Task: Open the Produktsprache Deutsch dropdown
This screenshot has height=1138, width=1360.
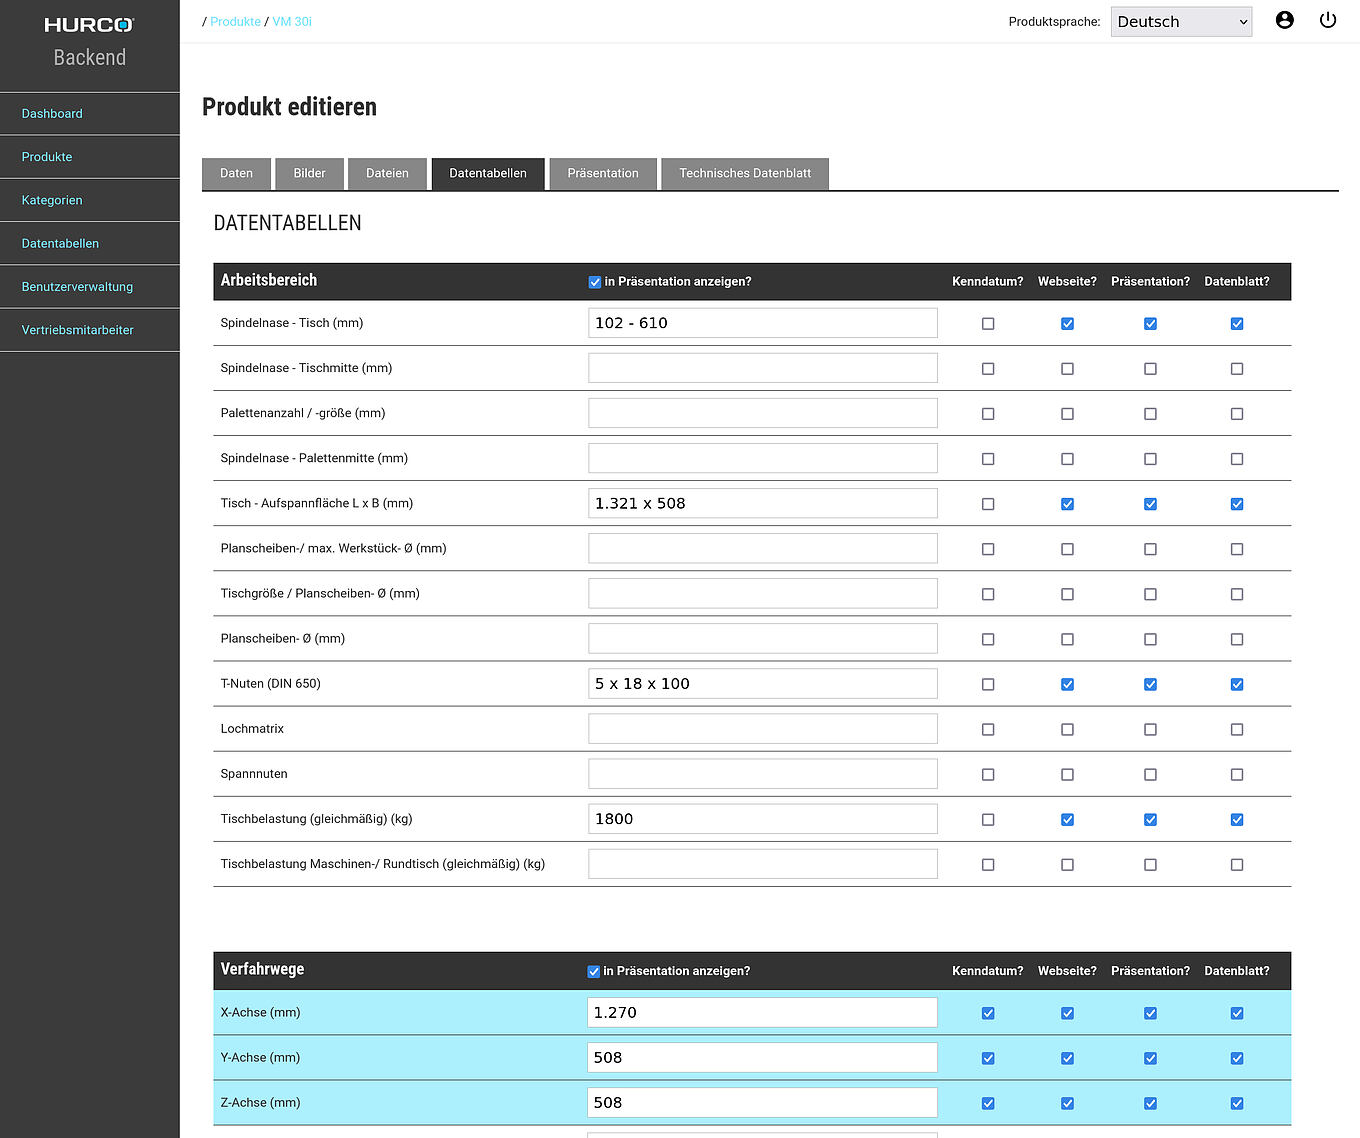Action: [x=1181, y=22]
